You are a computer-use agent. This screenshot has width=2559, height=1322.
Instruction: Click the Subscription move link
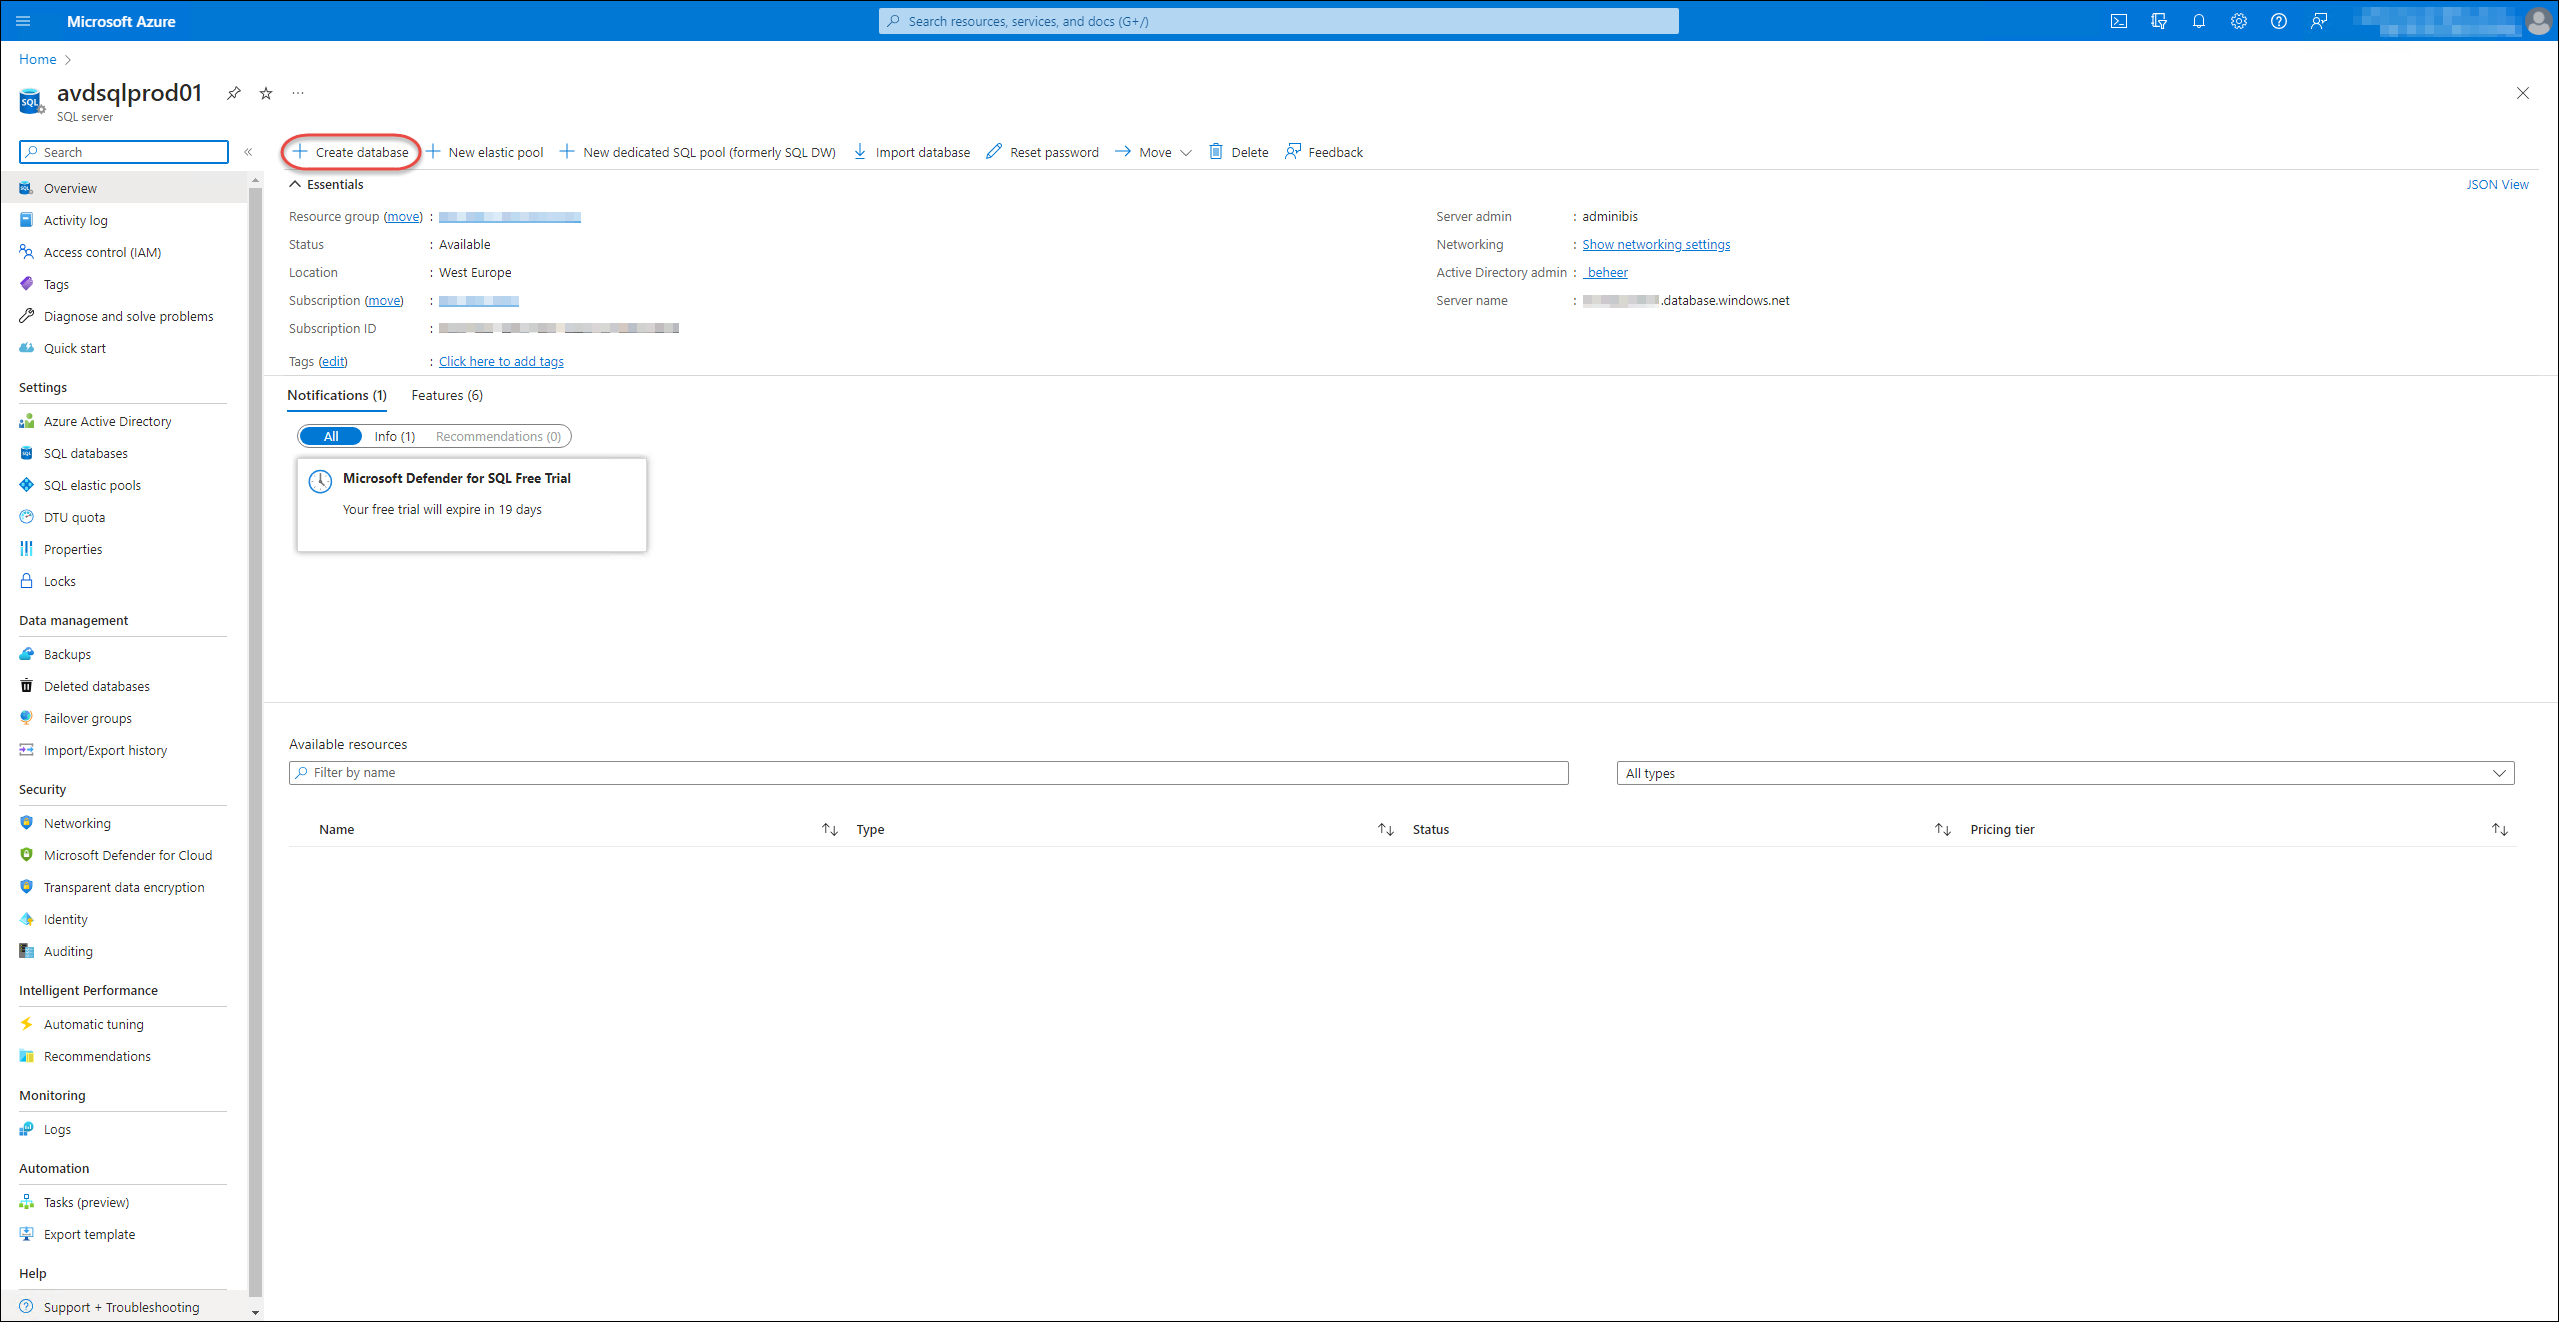(384, 301)
